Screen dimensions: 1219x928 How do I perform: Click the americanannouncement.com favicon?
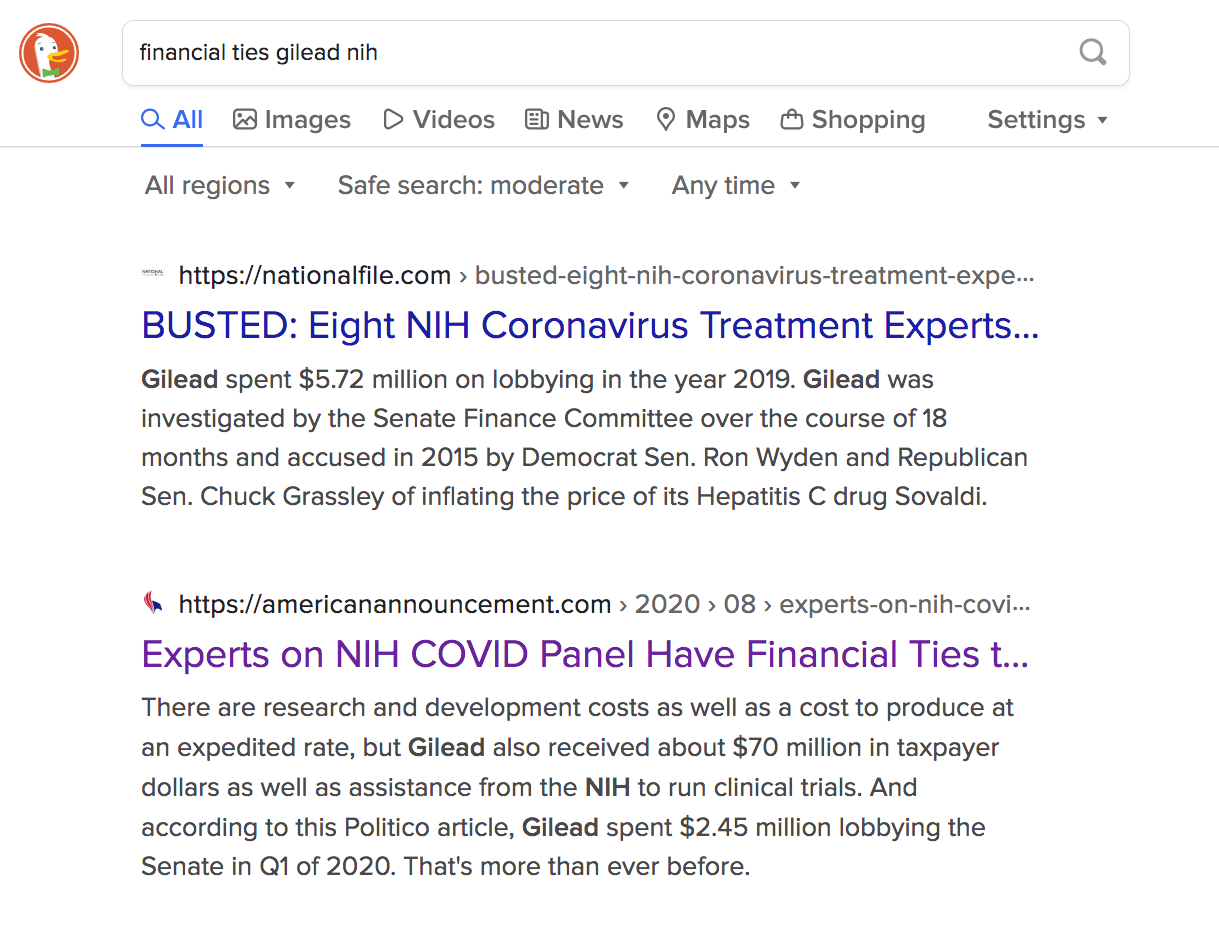[153, 603]
